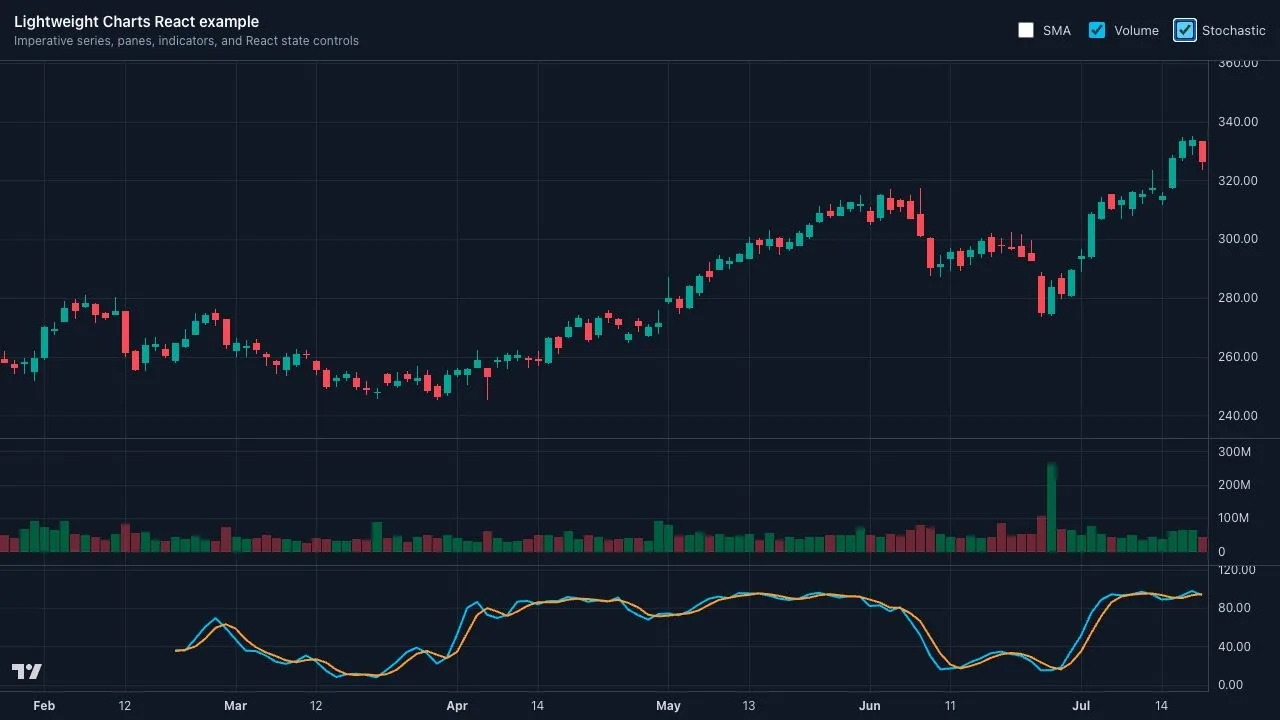Click the 320.00 price axis label
The height and width of the screenshot is (720, 1280).
click(1238, 181)
